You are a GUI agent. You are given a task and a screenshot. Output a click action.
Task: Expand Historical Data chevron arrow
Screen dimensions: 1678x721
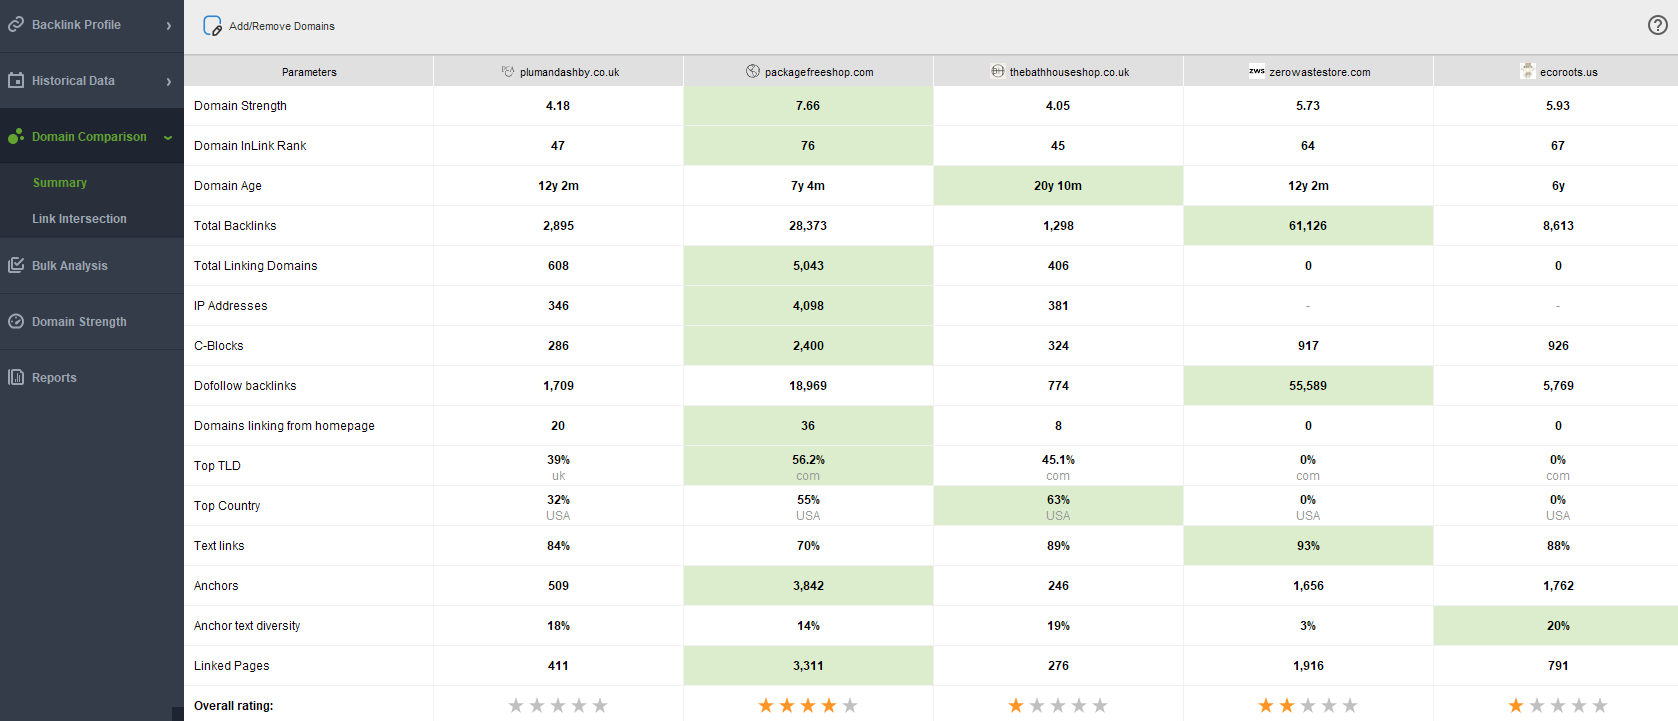point(169,81)
